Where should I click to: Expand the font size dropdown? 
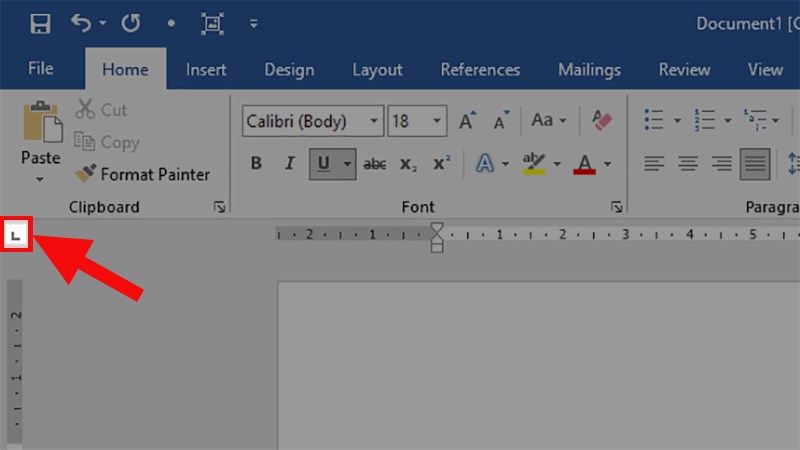pos(437,121)
